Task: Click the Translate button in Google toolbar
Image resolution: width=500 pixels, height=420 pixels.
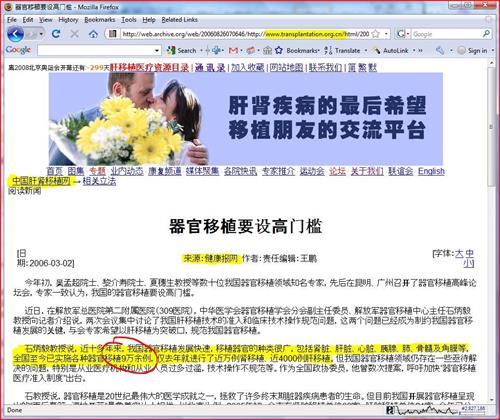Action: click(x=343, y=51)
